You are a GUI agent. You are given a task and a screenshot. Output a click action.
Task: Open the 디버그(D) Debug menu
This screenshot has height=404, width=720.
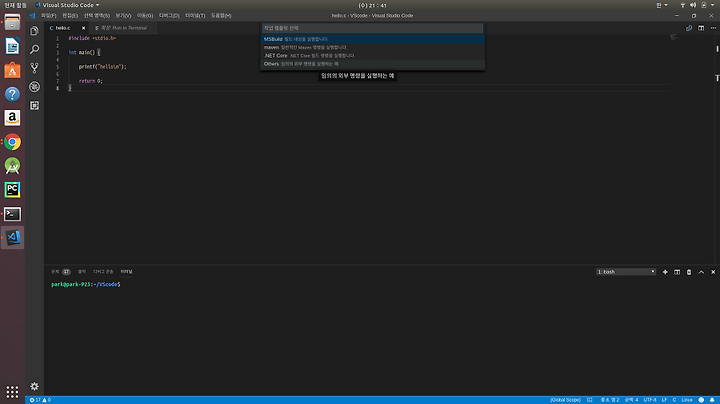(x=169, y=16)
